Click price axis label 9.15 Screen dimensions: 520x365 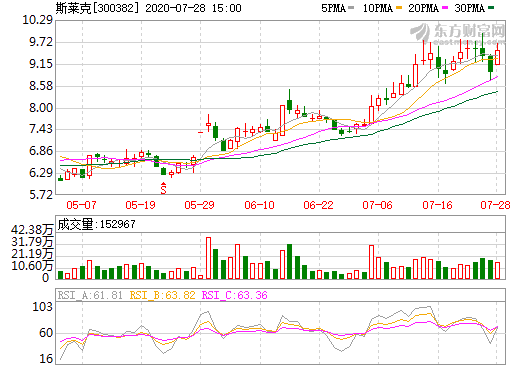point(41,64)
